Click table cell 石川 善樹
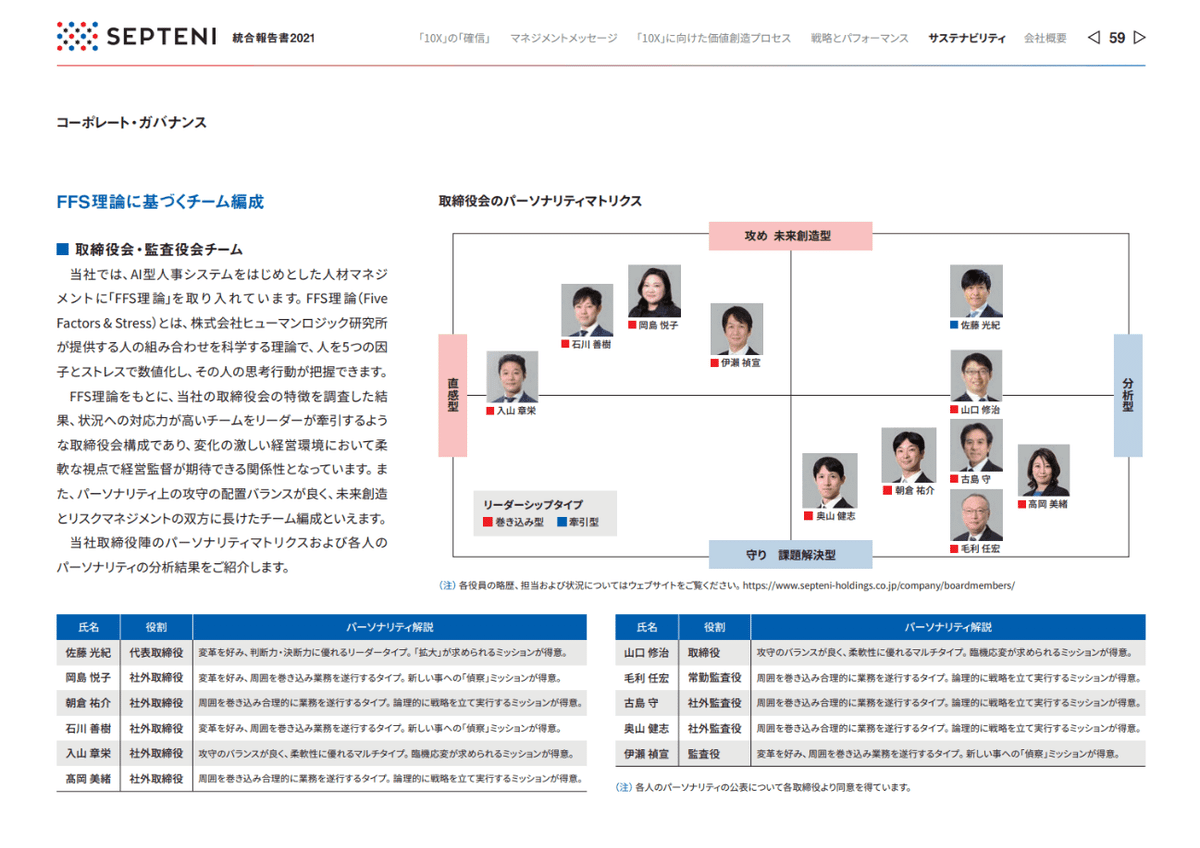Image resolution: width=1200 pixels, height=848 pixels. 88,728
